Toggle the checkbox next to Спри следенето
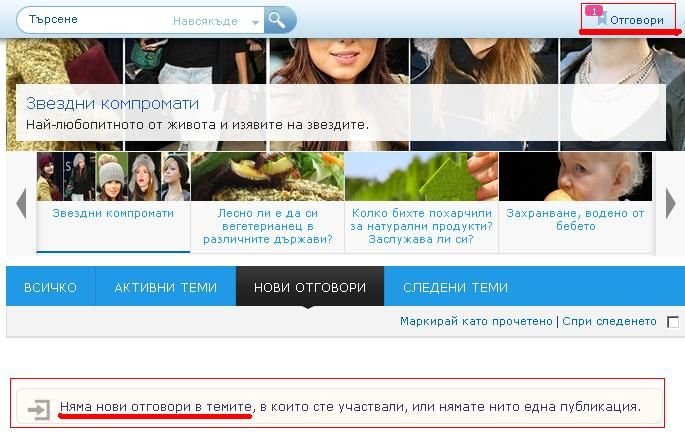Image resolution: width=685 pixels, height=438 pixels. click(x=672, y=322)
